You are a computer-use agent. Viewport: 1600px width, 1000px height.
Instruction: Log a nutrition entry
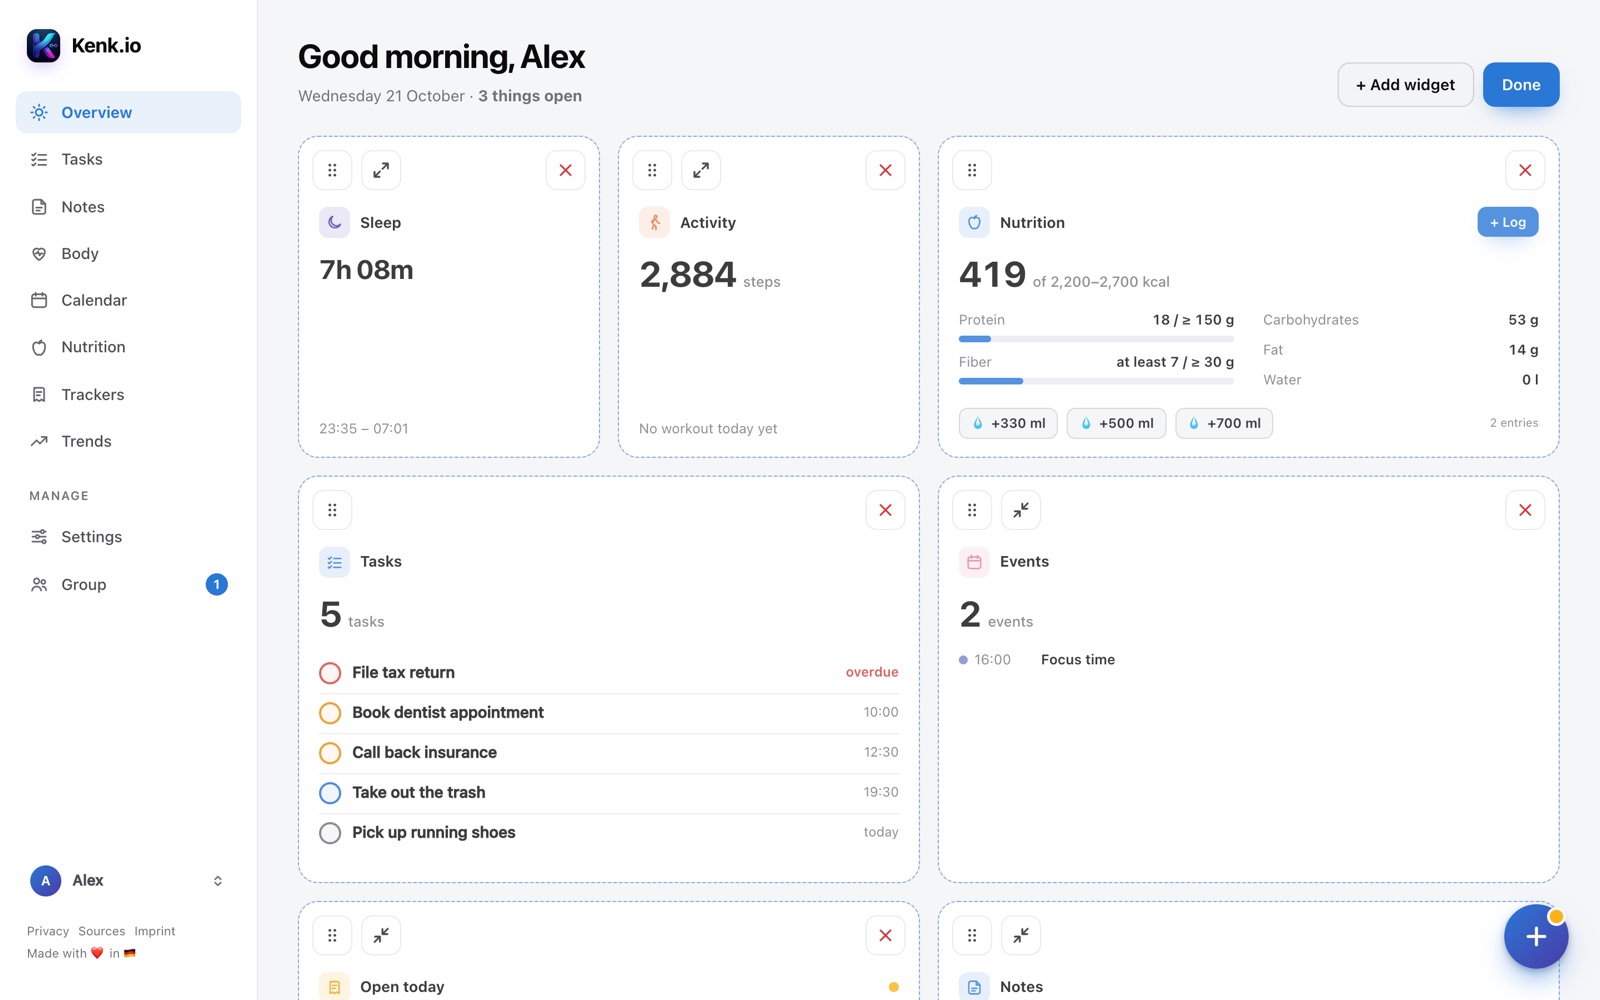click(x=1508, y=222)
